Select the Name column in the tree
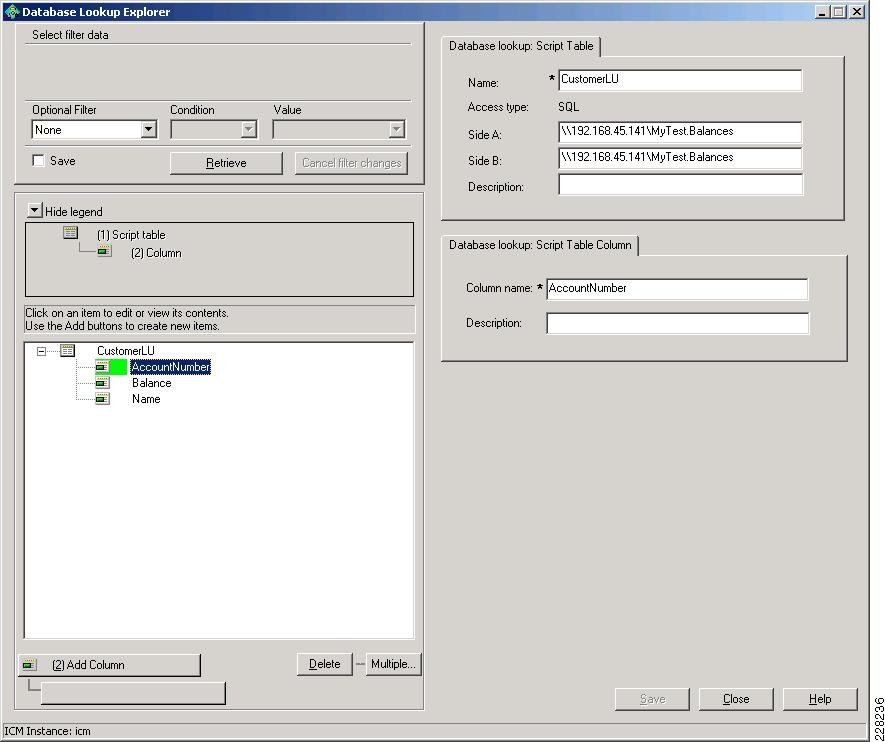885x742 pixels. (146, 399)
